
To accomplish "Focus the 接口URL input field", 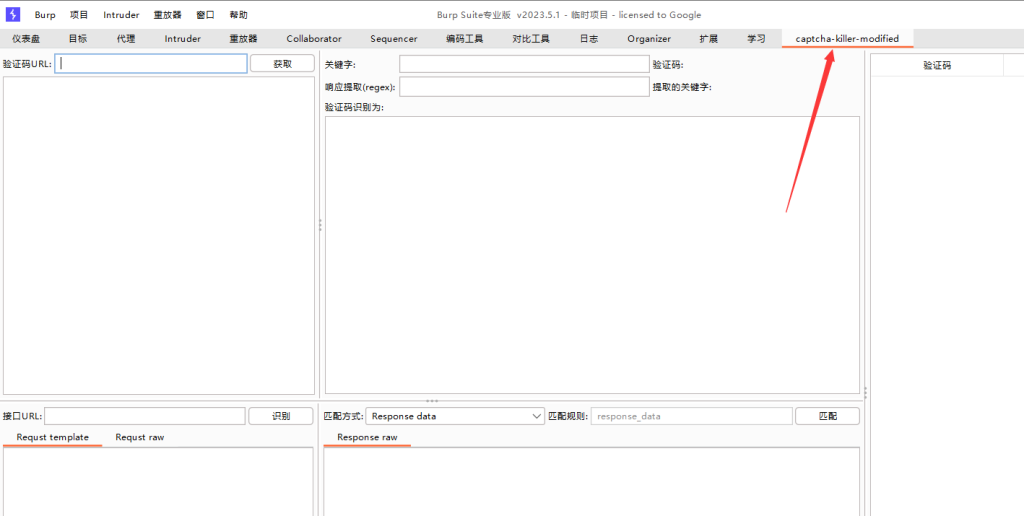I will click(x=145, y=416).
